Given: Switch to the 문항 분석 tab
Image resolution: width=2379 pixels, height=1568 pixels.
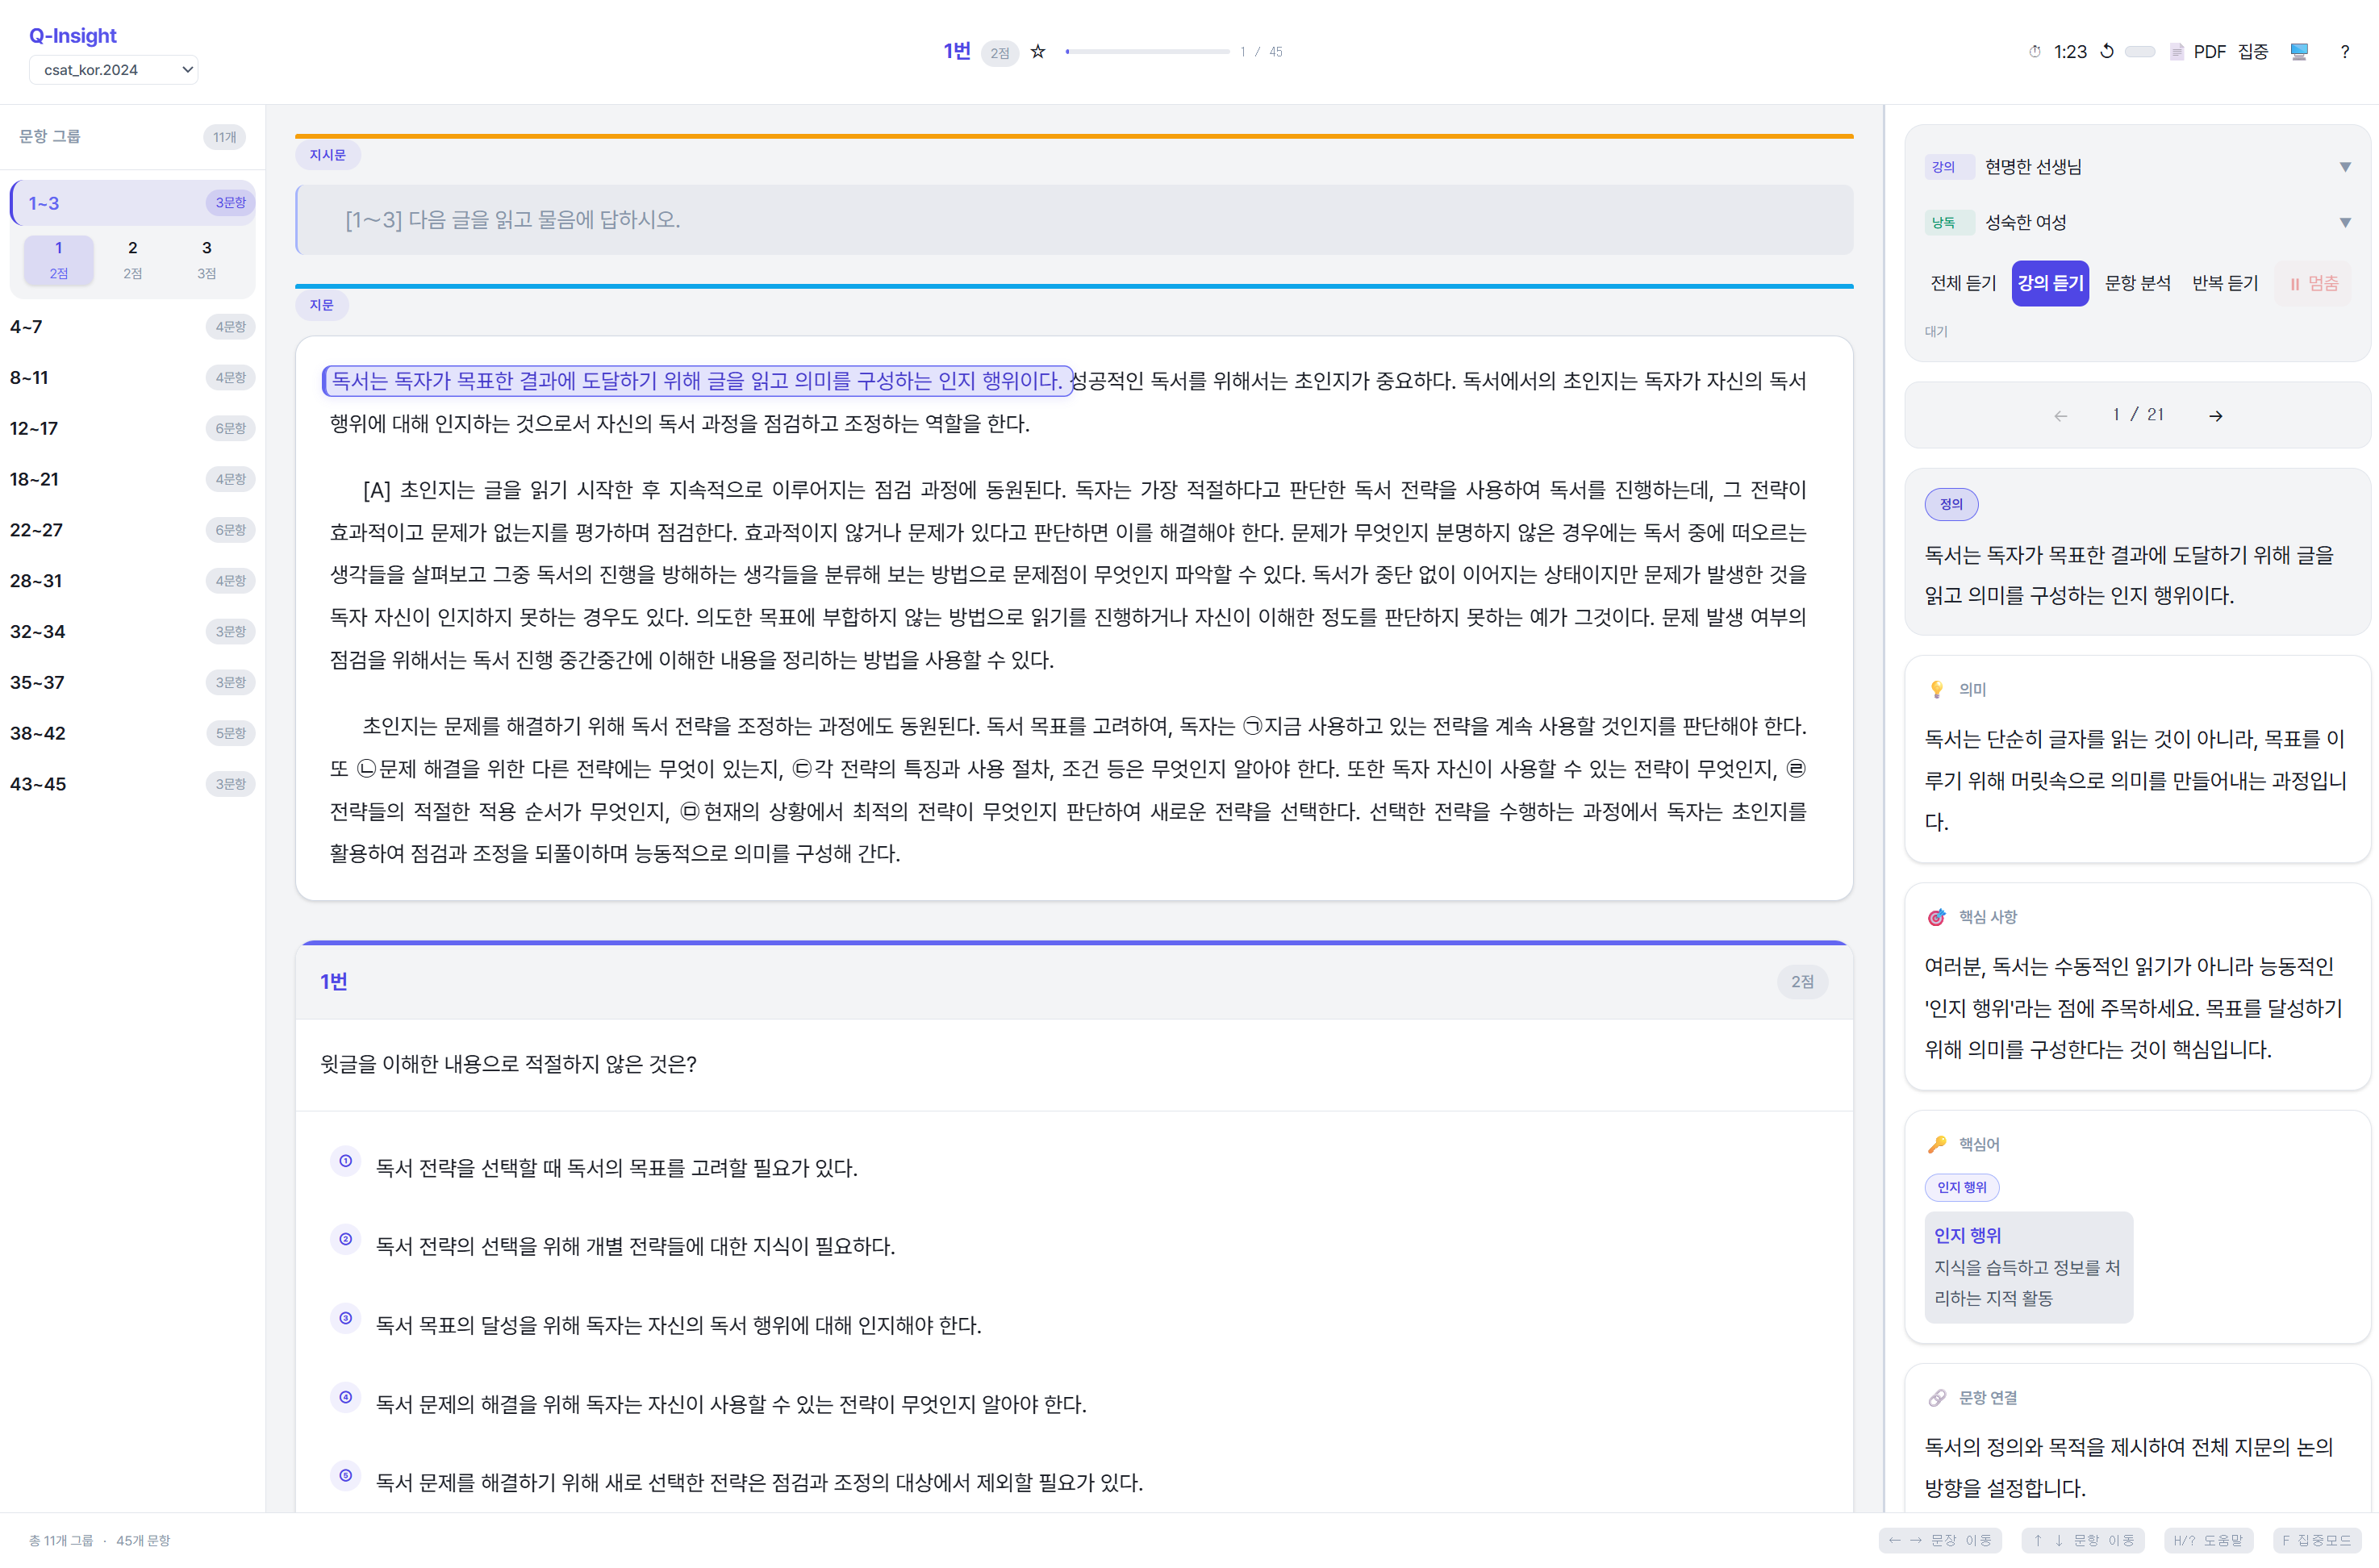Looking at the screenshot, I should (2138, 283).
